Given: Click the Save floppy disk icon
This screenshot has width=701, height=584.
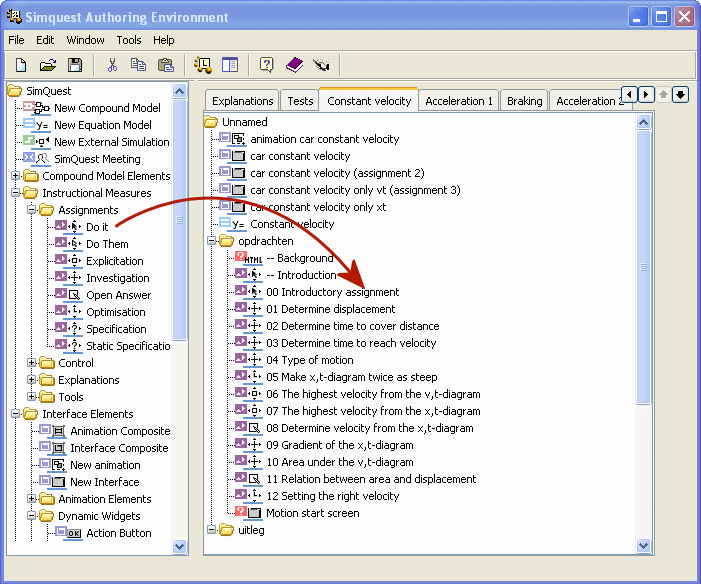Looking at the screenshot, I should point(75,65).
